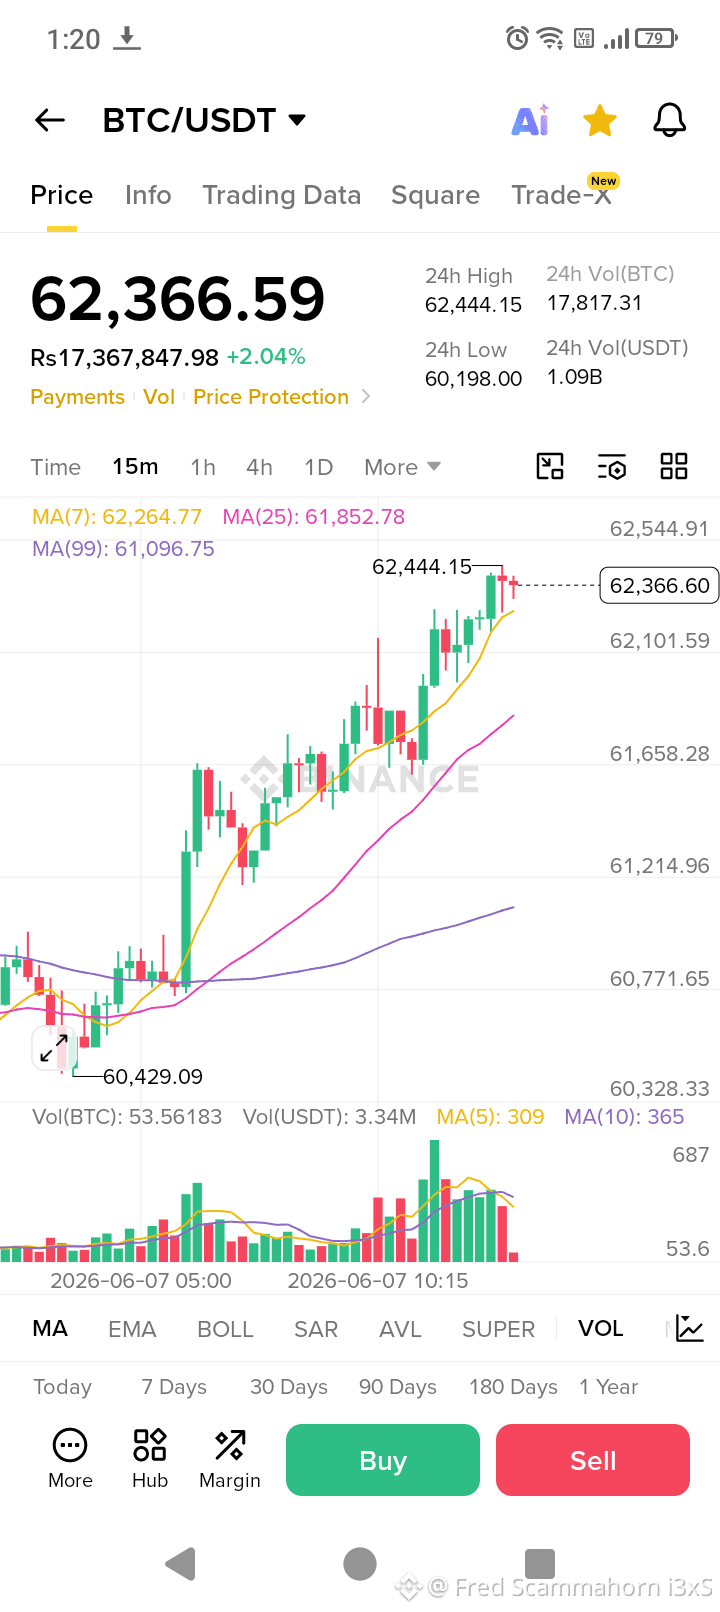Select the Time chart interval
This screenshot has height=1612, width=720.
point(55,467)
